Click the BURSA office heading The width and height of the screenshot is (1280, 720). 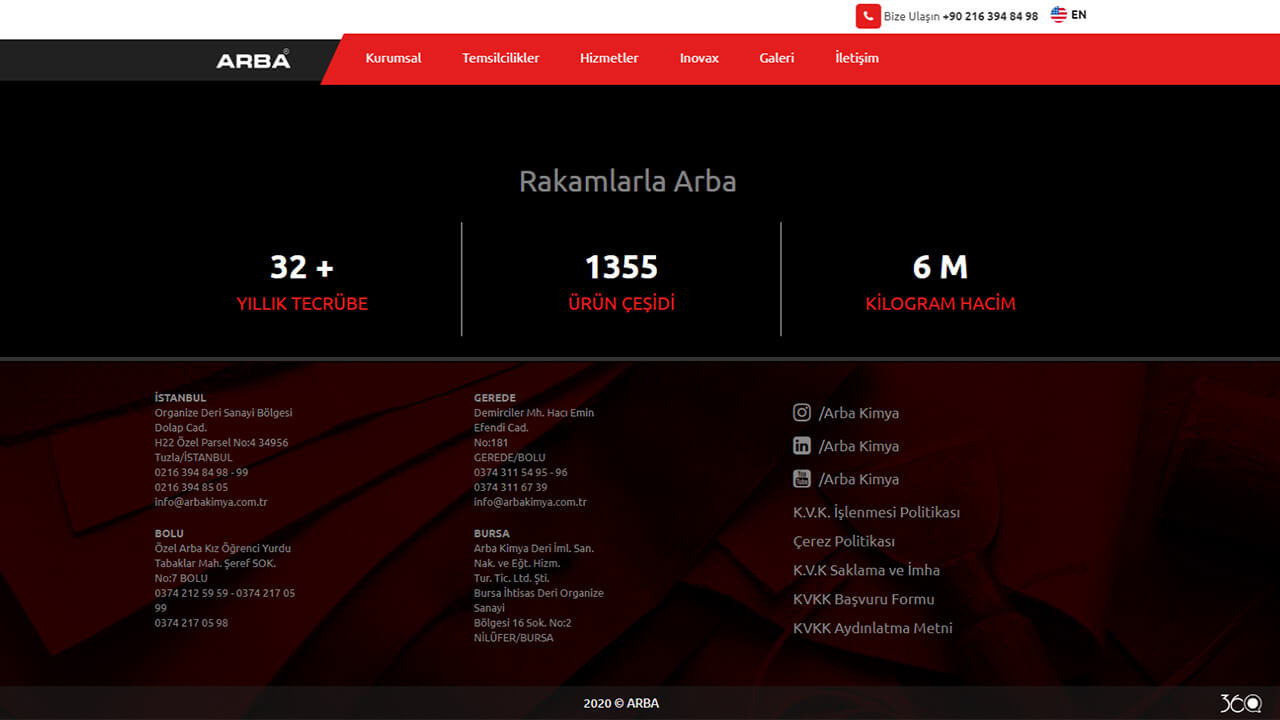tap(492, 533)
